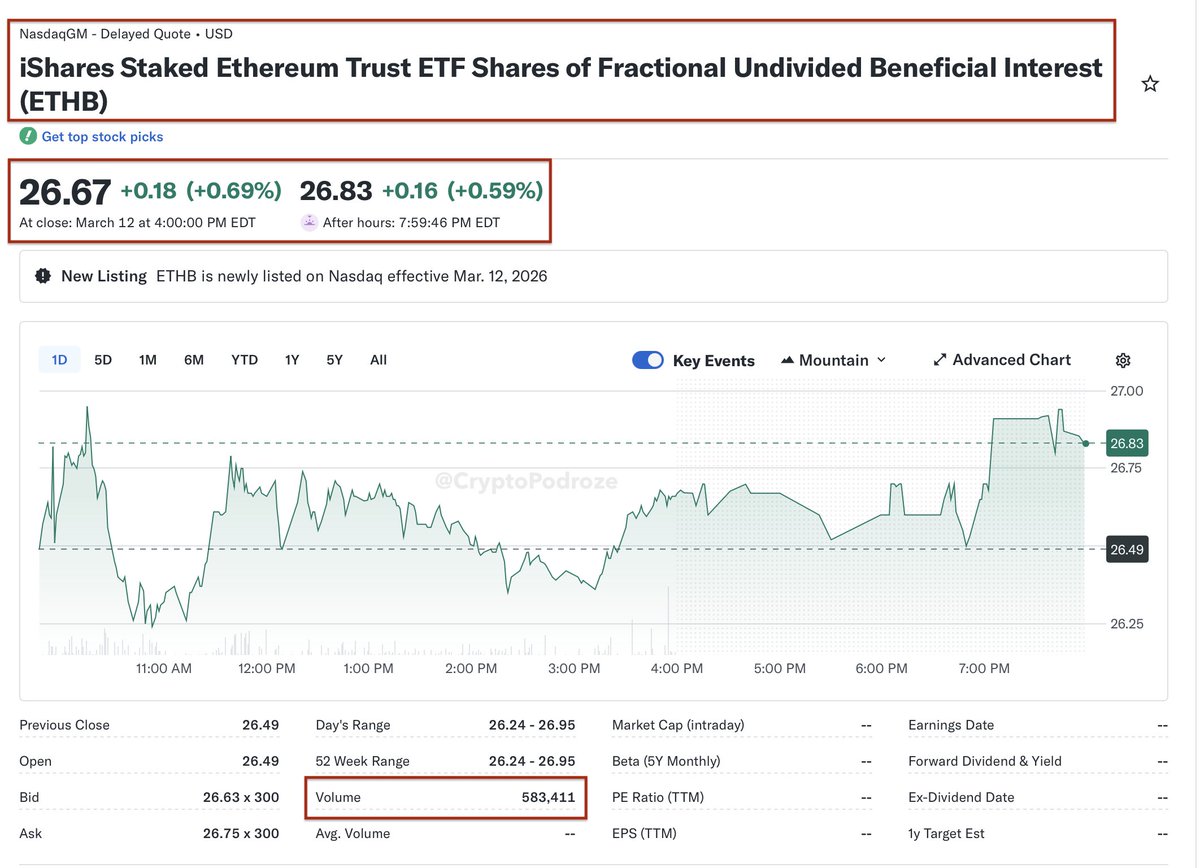Select the 6M time range tab
The image size is (1200, 868).
[x=194, y=360]
